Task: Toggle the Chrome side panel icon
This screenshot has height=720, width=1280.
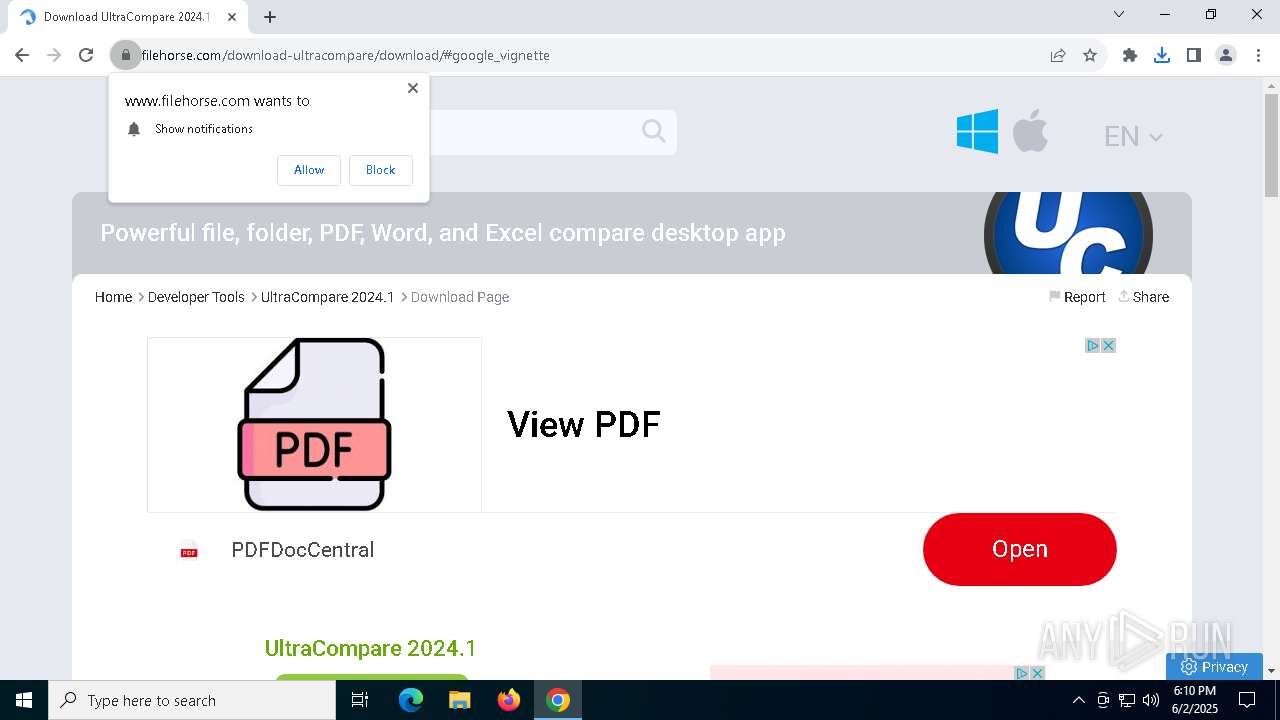Action: click(1194, 55)
